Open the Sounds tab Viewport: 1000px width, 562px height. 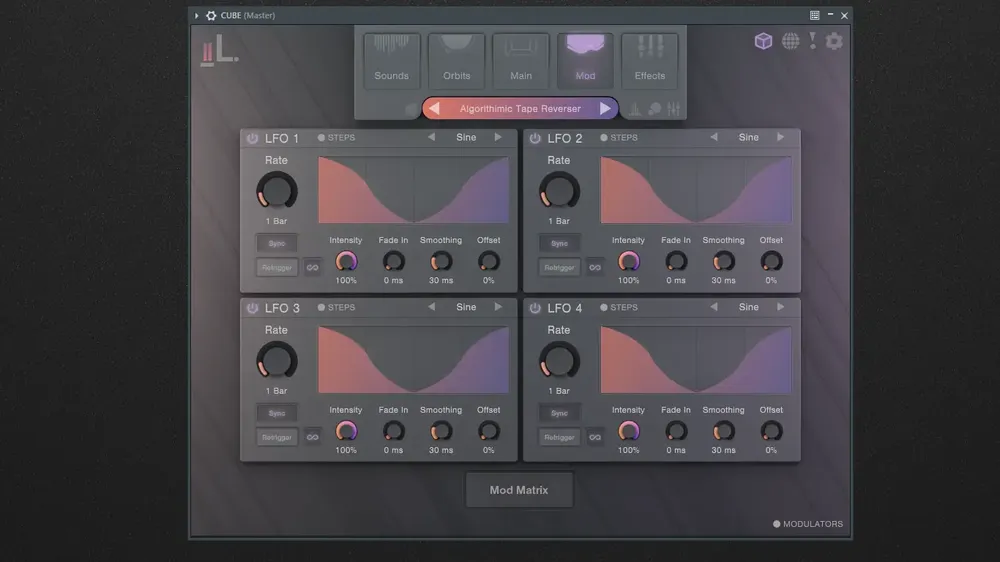pos(392,61)
